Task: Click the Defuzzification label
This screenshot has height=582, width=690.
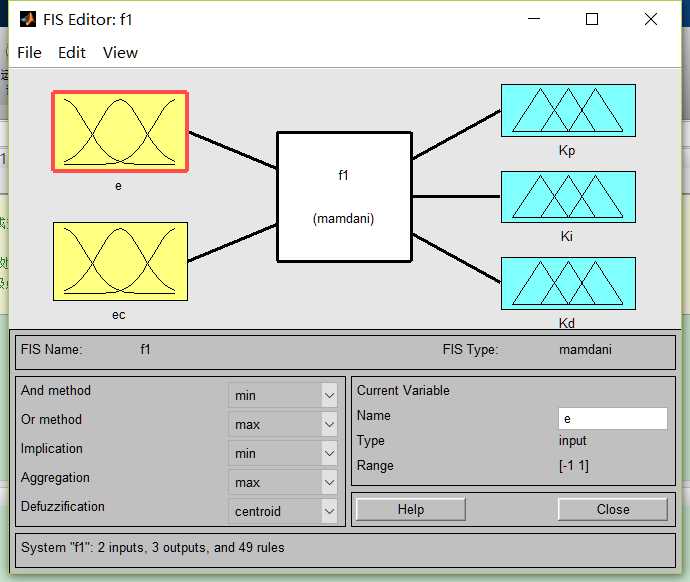Action: point(62,506)
